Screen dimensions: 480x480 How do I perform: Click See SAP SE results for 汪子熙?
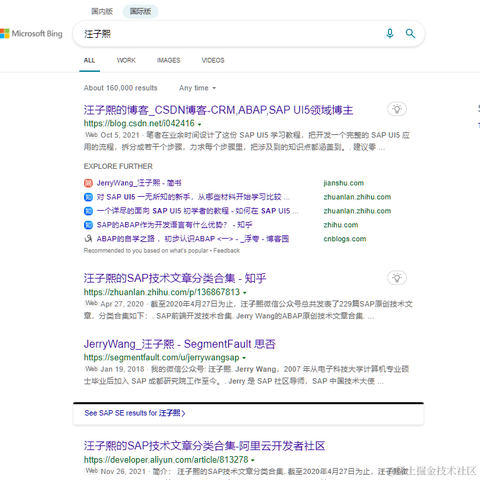135,413
